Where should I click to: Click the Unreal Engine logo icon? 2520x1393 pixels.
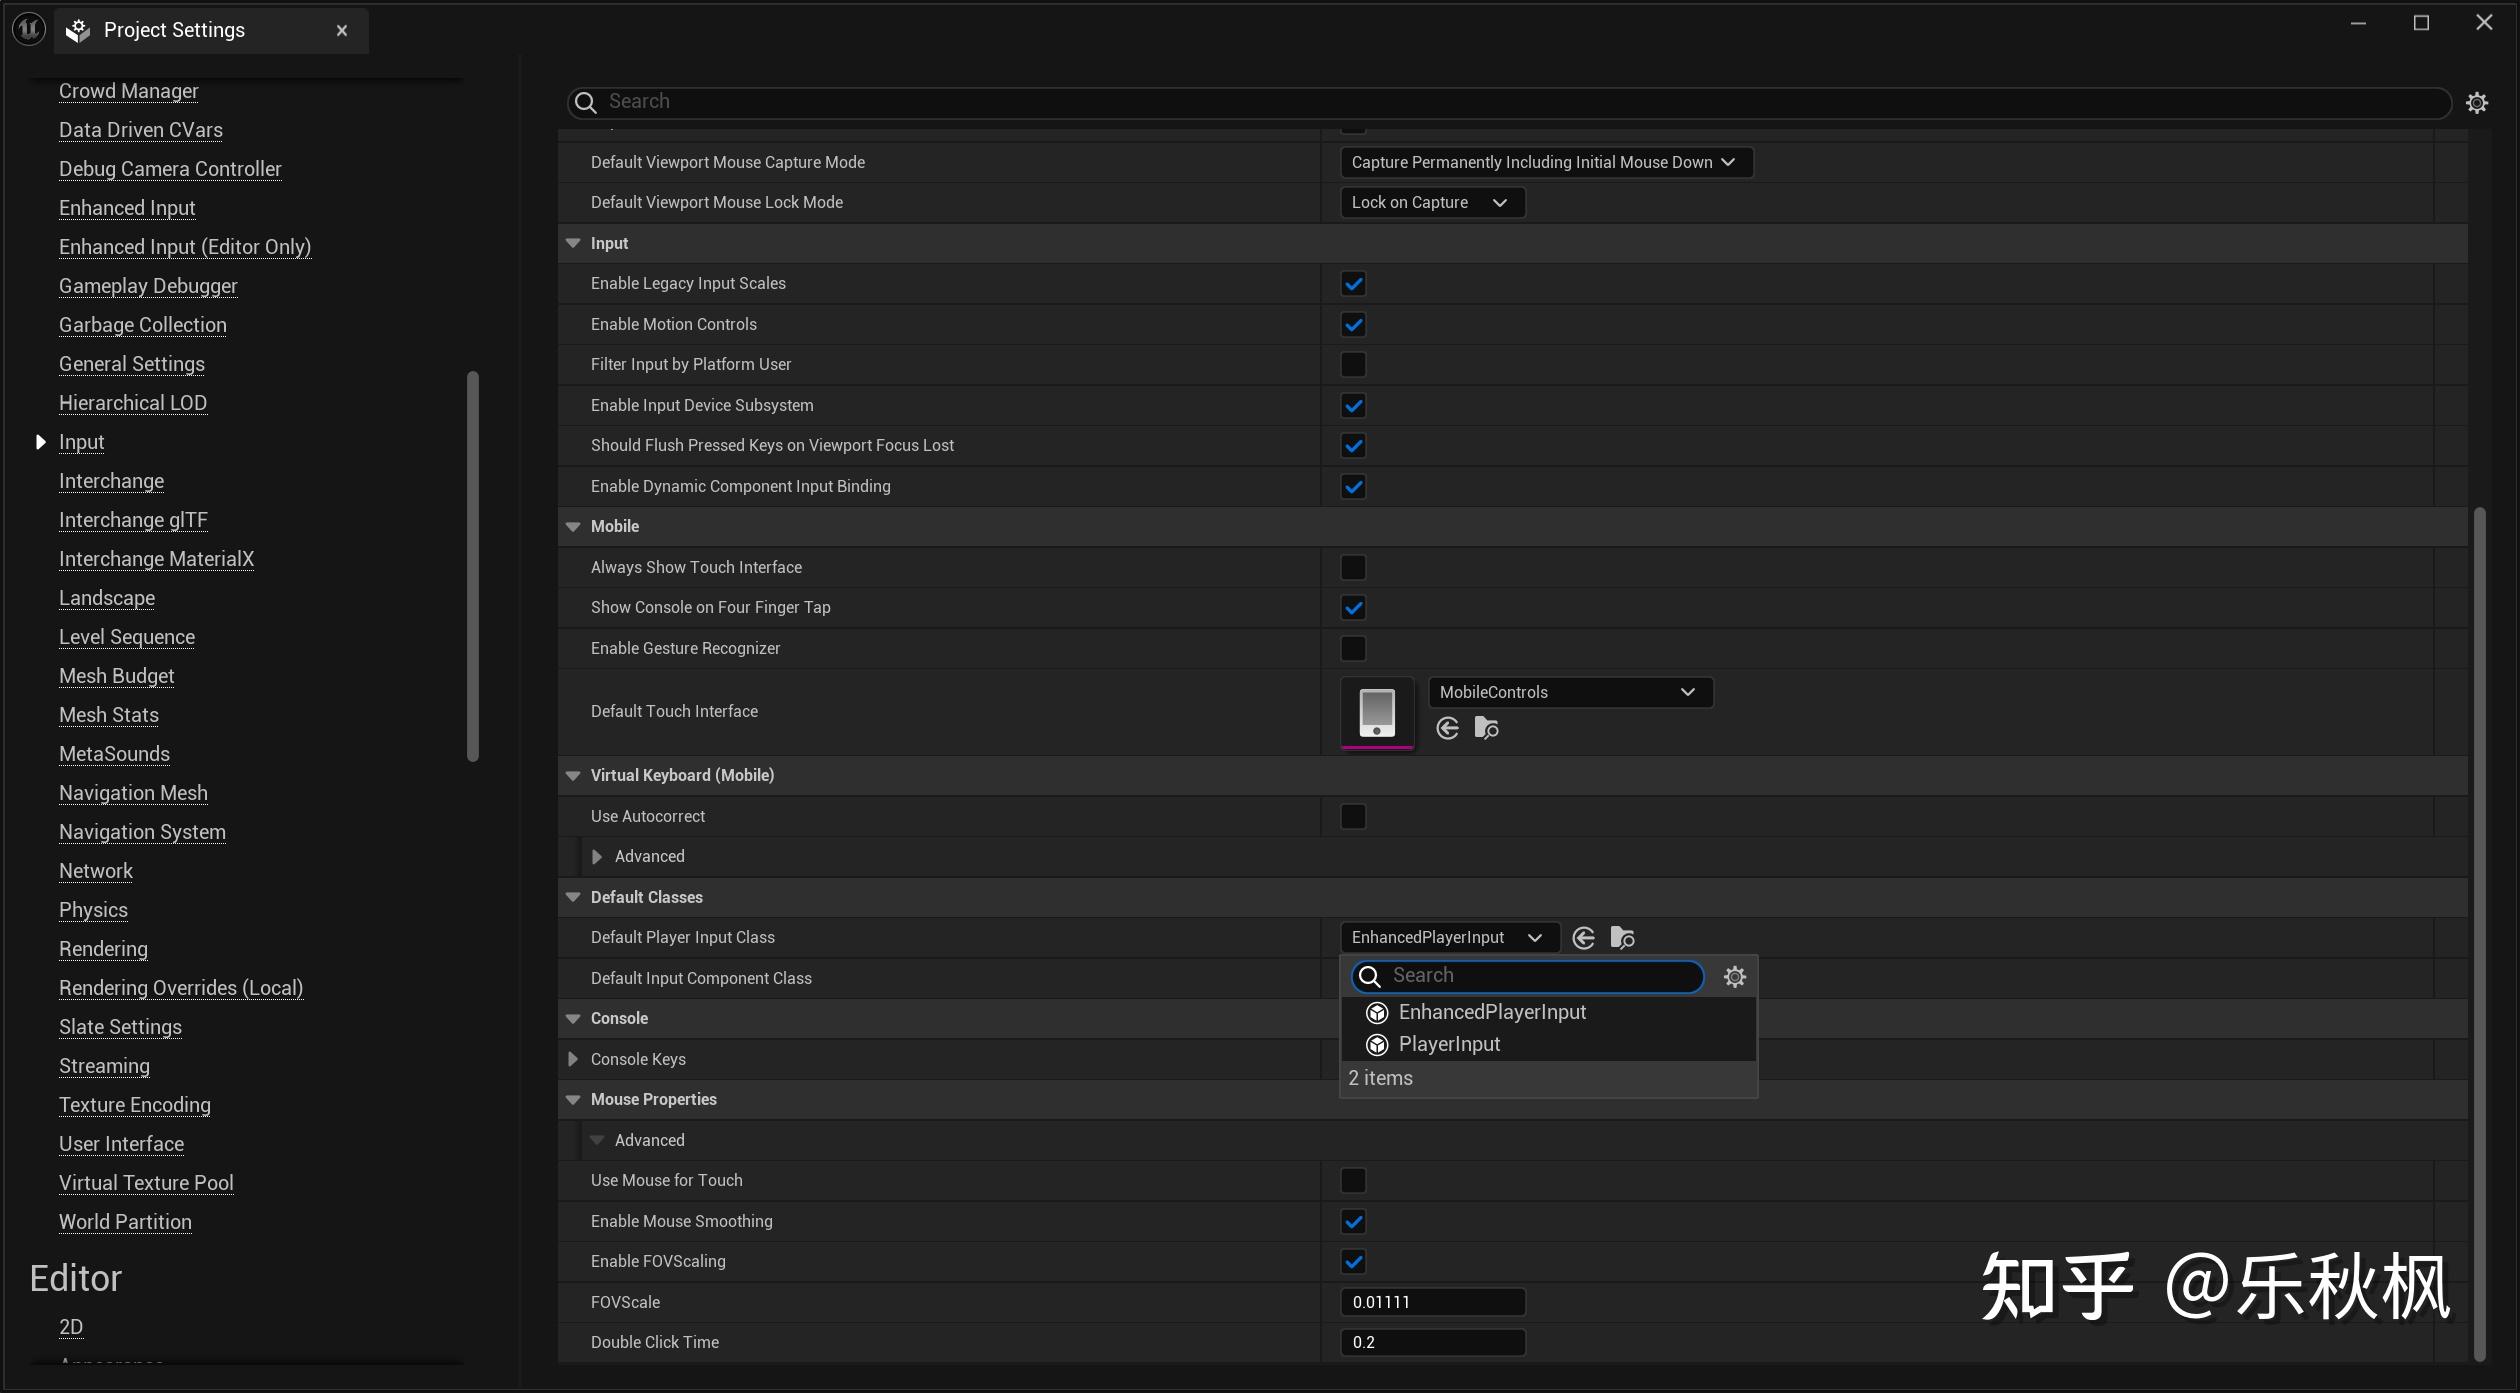pos(28,29)
